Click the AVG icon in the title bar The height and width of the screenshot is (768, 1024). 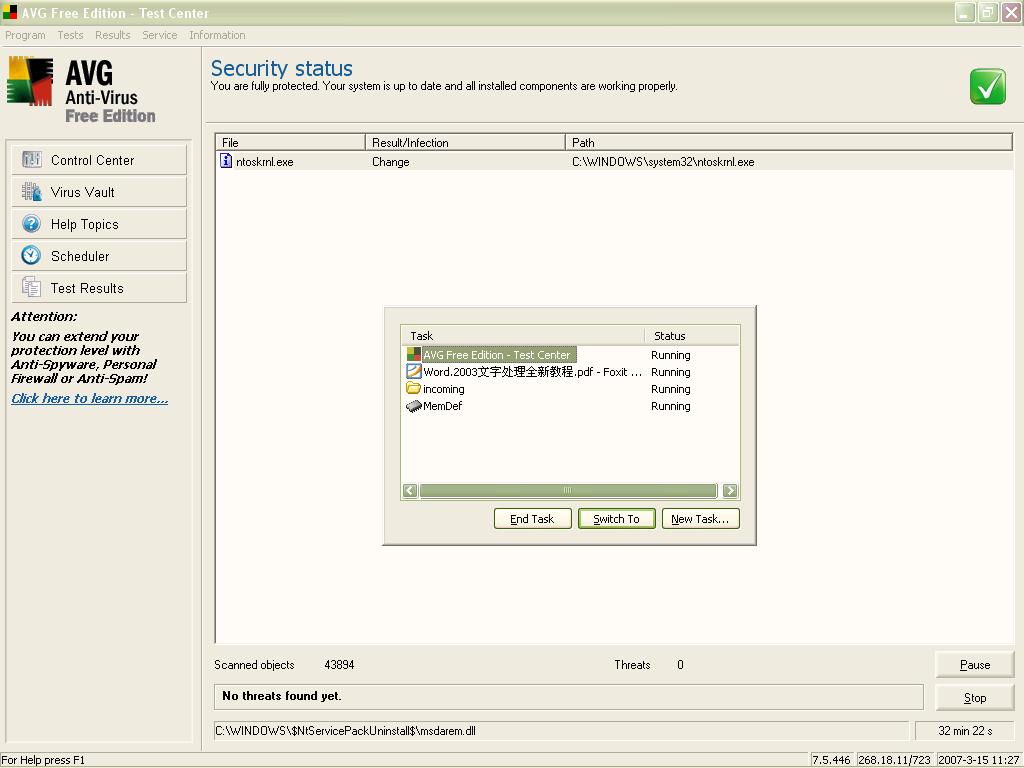pos(9,12)
